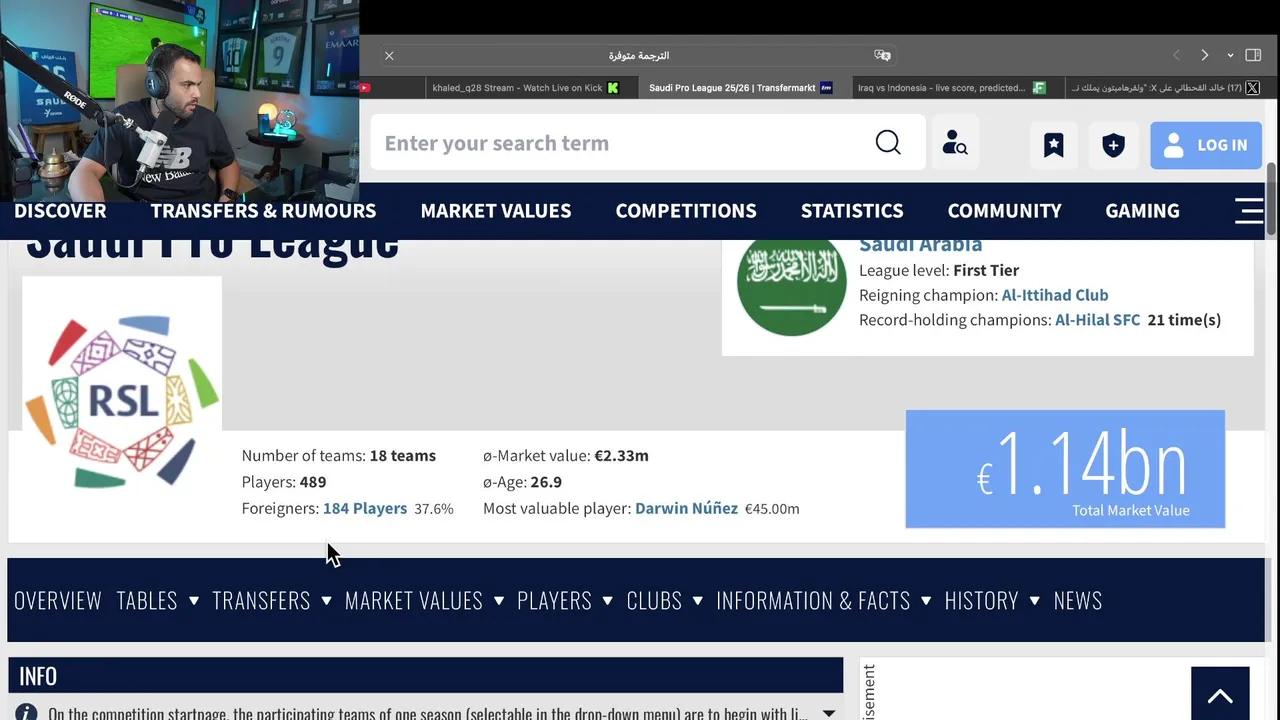Click the RSL league logo

click(x=122, y=403)
